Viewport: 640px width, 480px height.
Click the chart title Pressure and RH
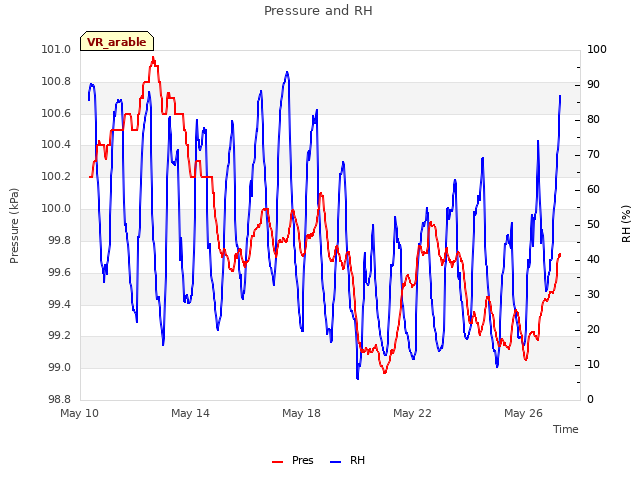pyautogui.click(x=318, y=11)
